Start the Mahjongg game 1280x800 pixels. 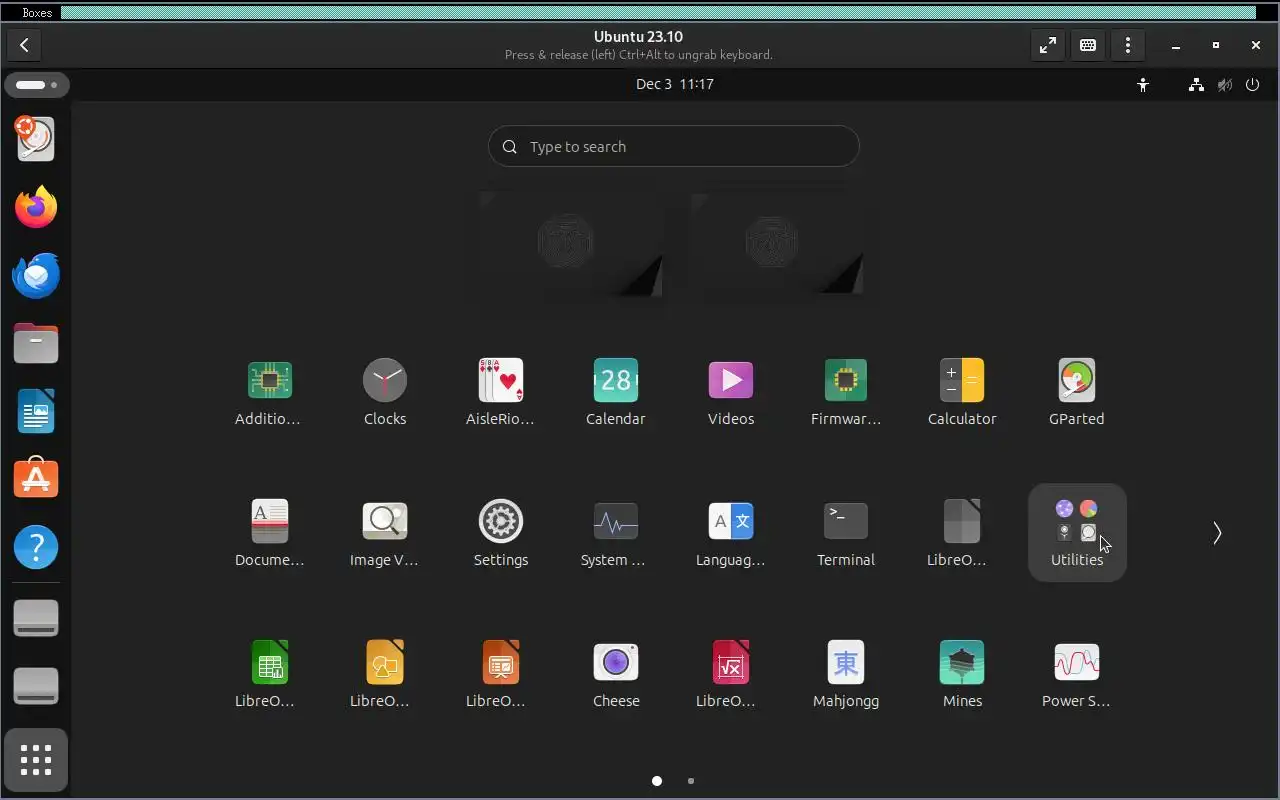846,674
